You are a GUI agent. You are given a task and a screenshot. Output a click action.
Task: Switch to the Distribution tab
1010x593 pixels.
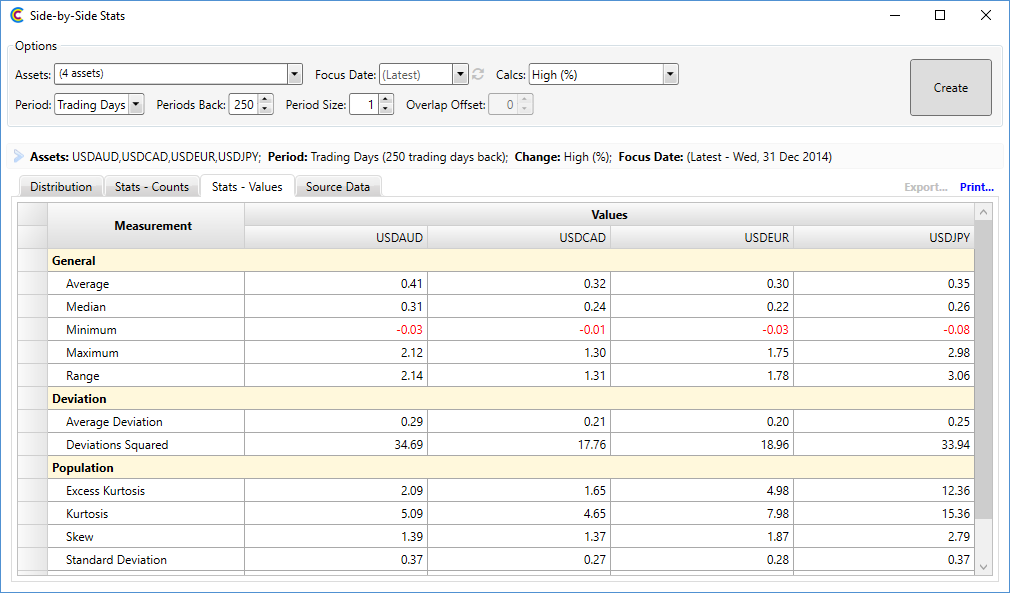[x=61, y=187]
